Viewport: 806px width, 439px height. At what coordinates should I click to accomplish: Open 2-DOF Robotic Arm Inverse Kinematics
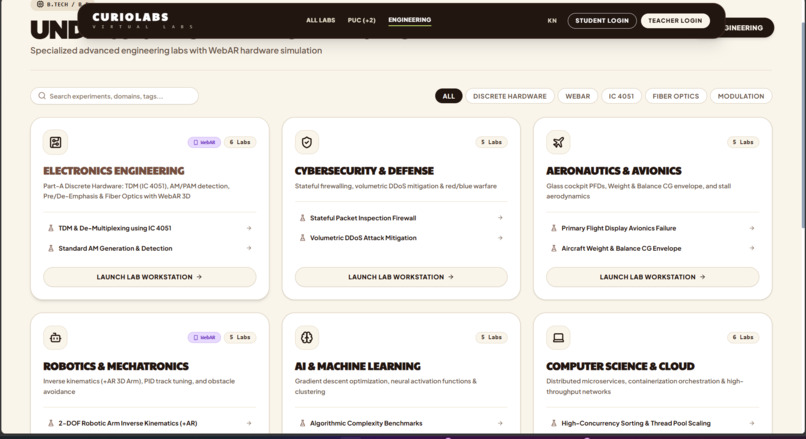[150, 424]
